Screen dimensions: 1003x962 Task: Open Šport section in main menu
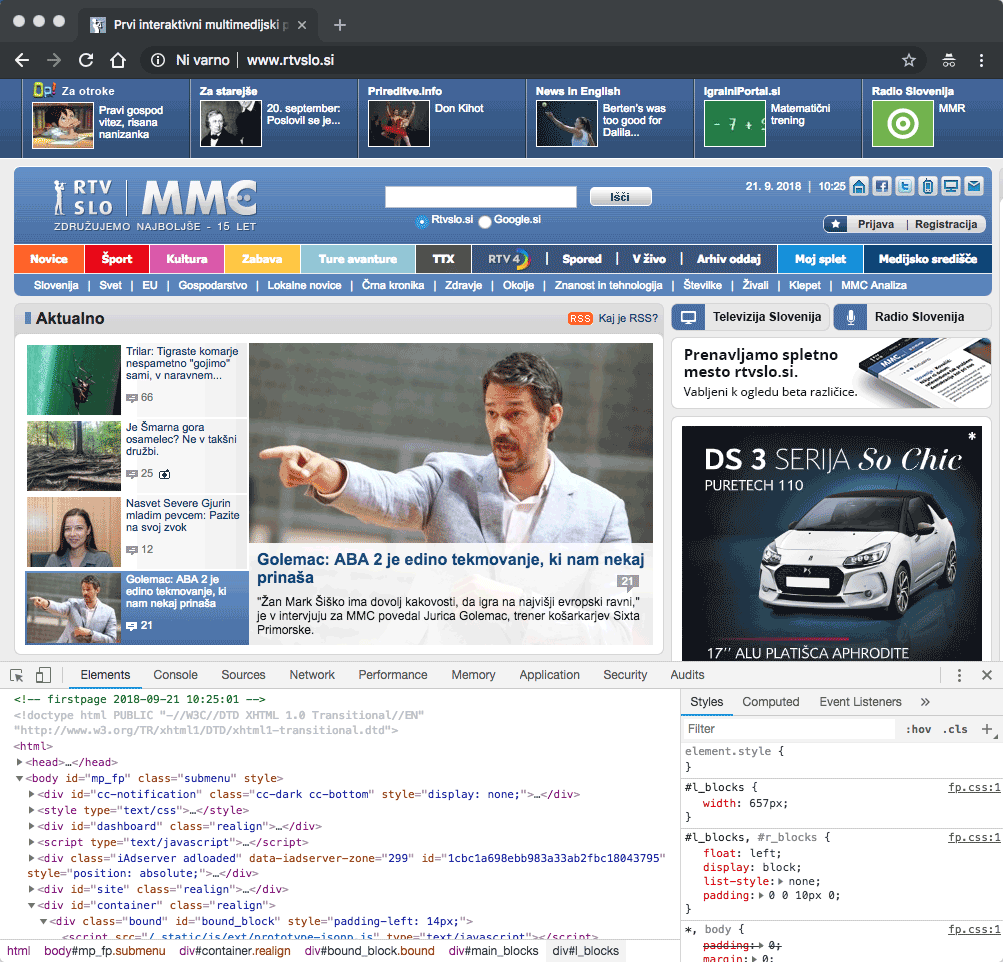point(116,259)
